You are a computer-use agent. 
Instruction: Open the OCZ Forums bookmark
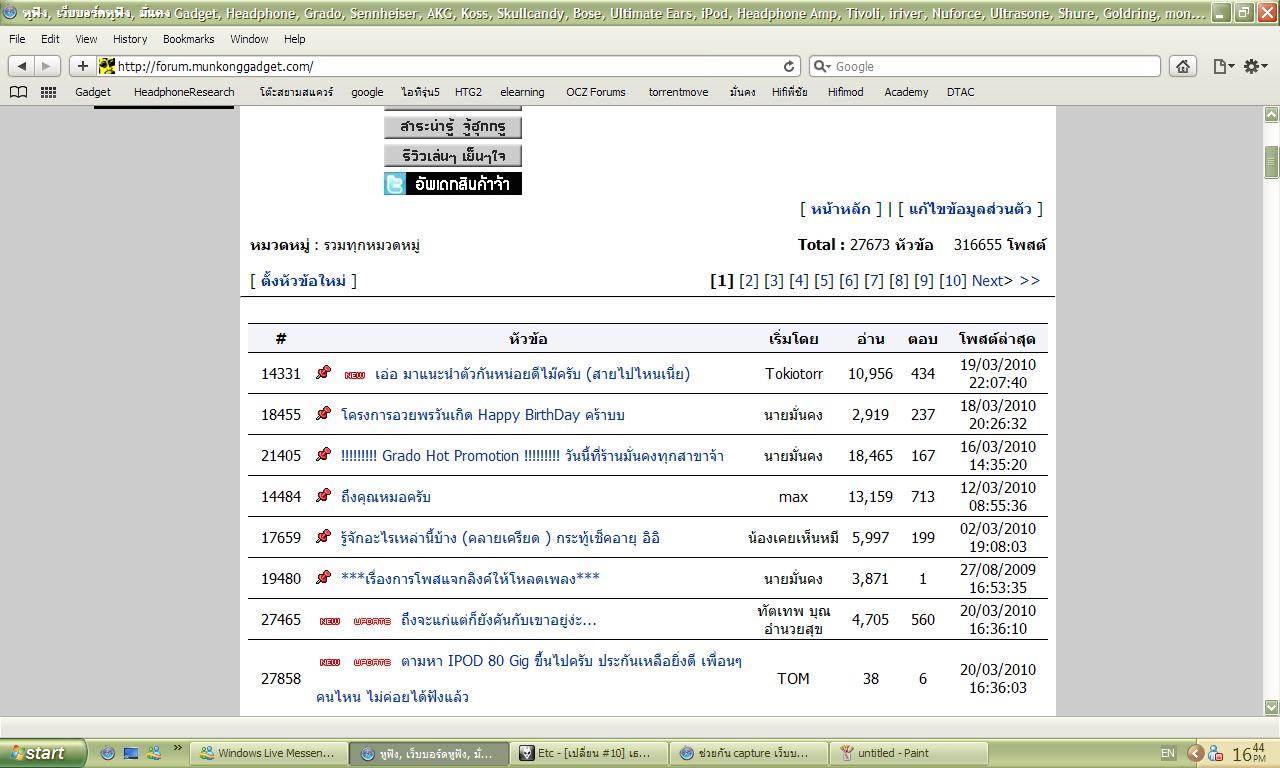click(595, 92)
